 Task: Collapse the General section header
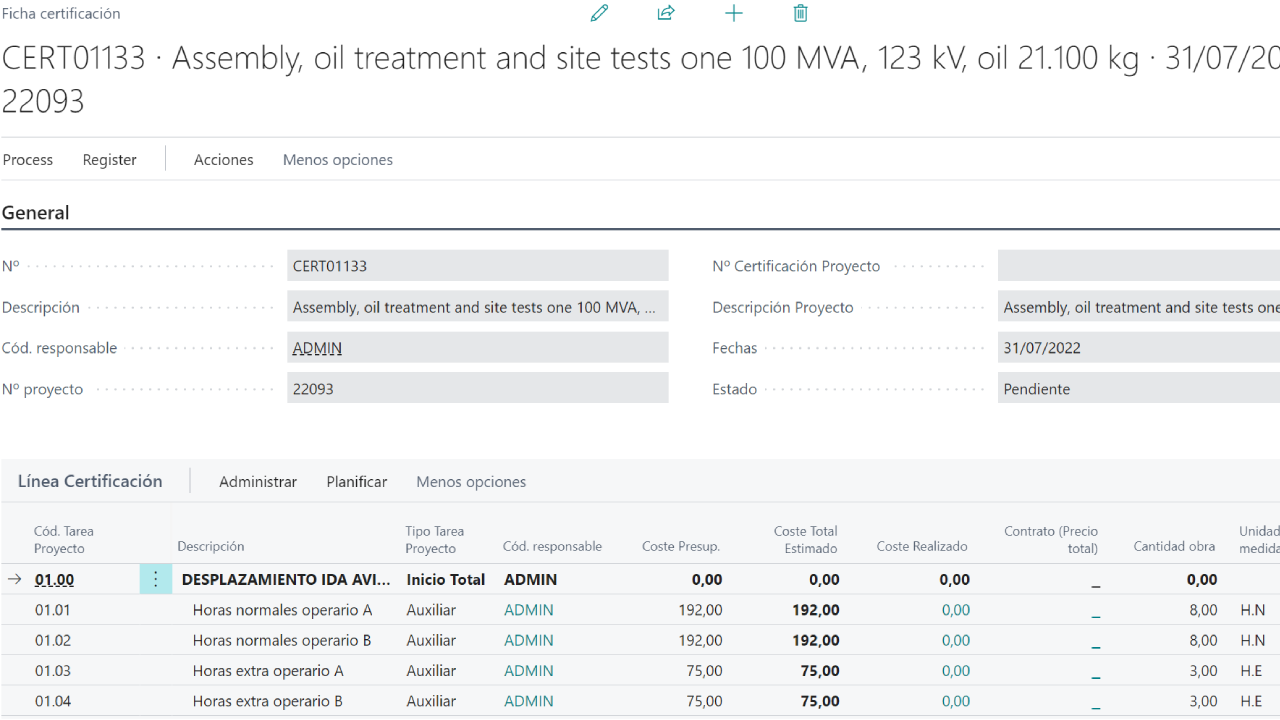(x=36, y=213)
